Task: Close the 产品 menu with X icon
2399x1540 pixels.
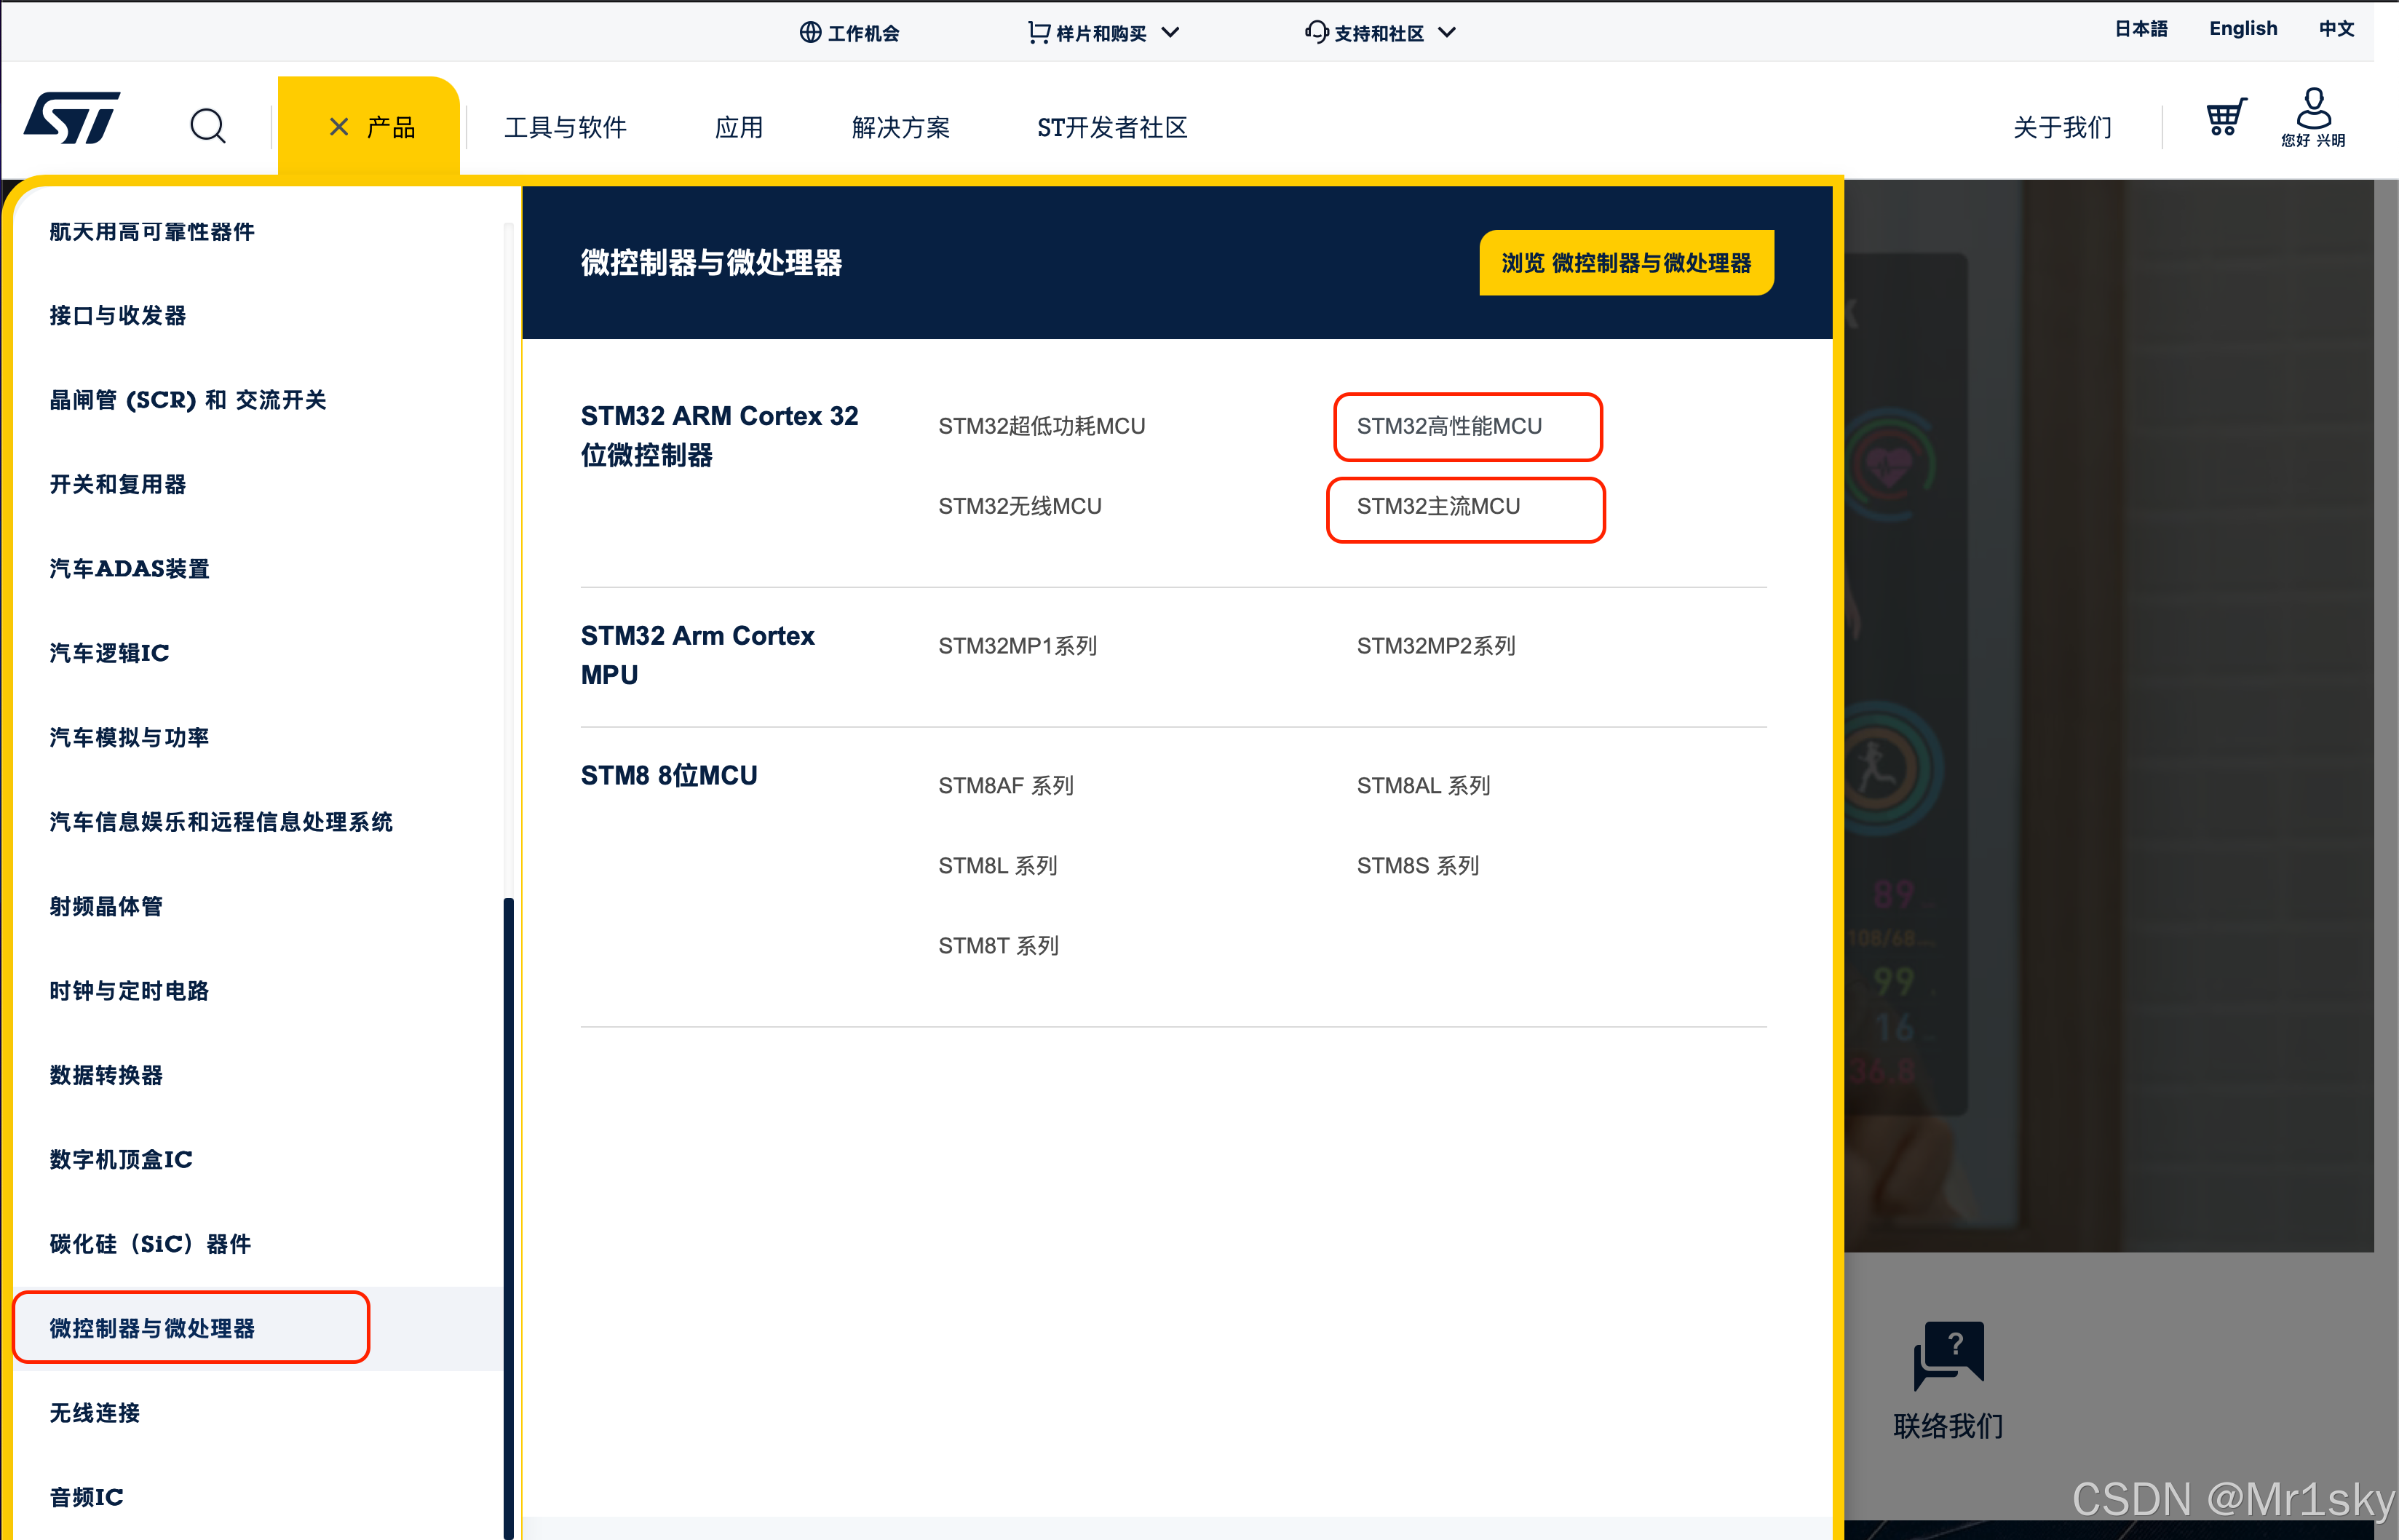Action: pyautogui.click(x=339, y=127)
